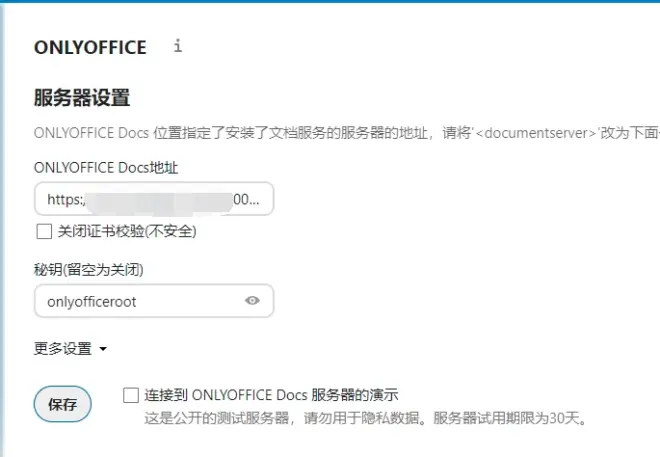Click the 秘钥(留空为关闭) label

tap(89, 270)
